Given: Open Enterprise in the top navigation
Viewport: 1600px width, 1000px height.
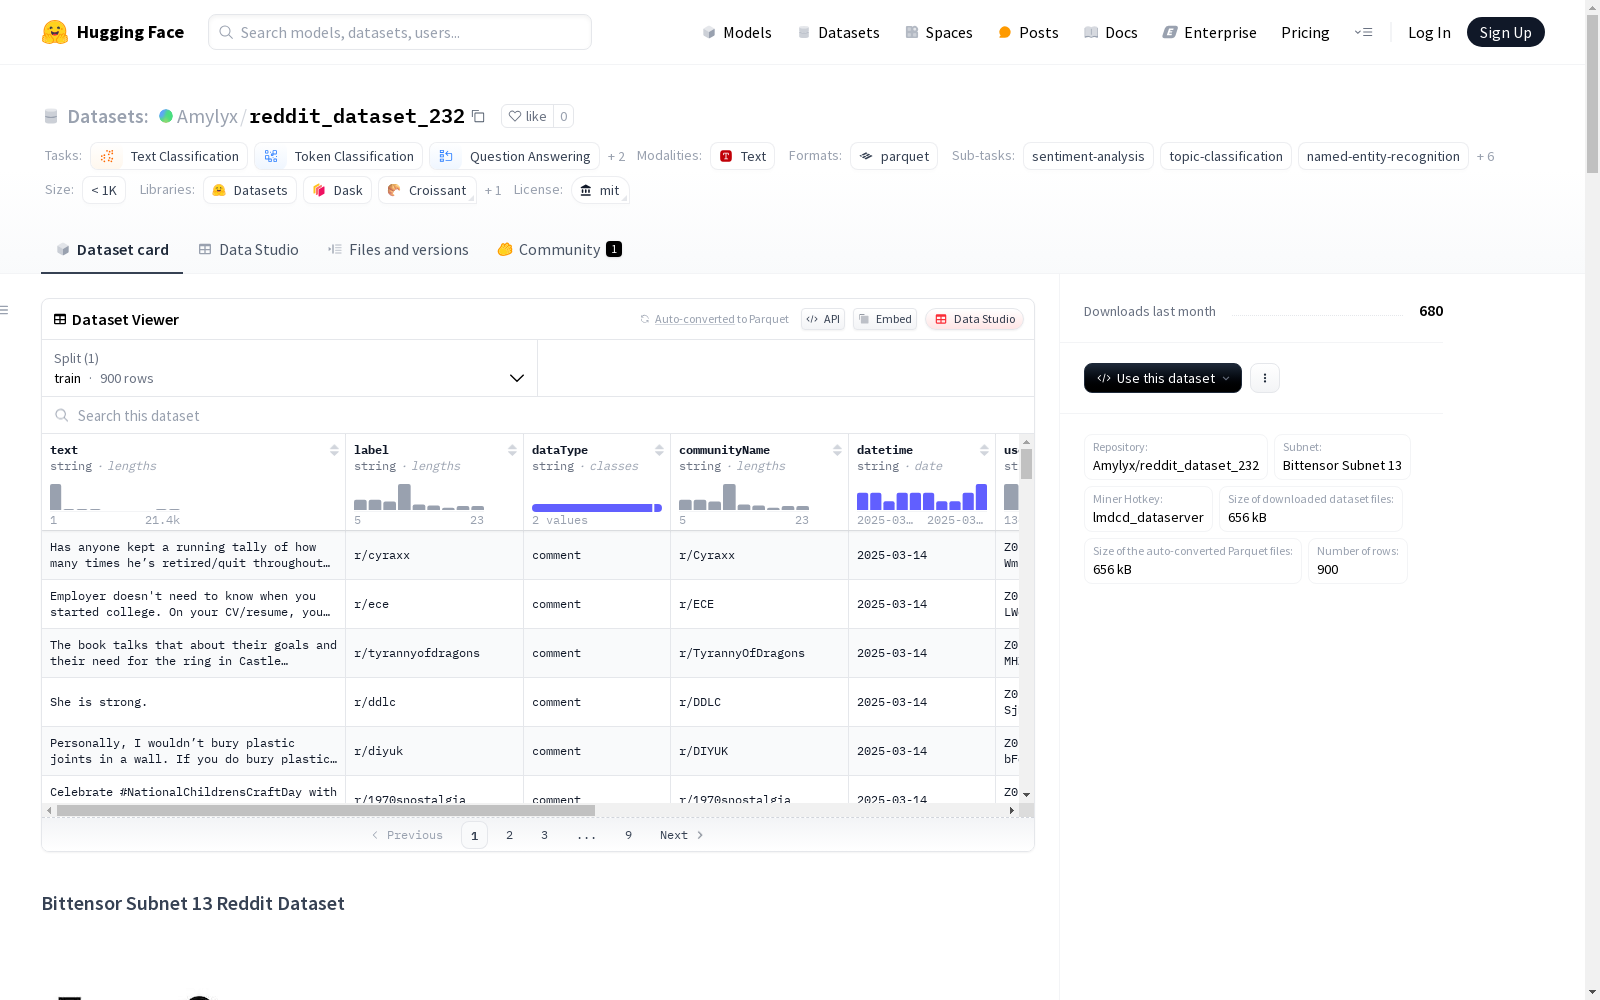Looking at the screenshot, I should pyautogui.click(x=1209, y=32).
